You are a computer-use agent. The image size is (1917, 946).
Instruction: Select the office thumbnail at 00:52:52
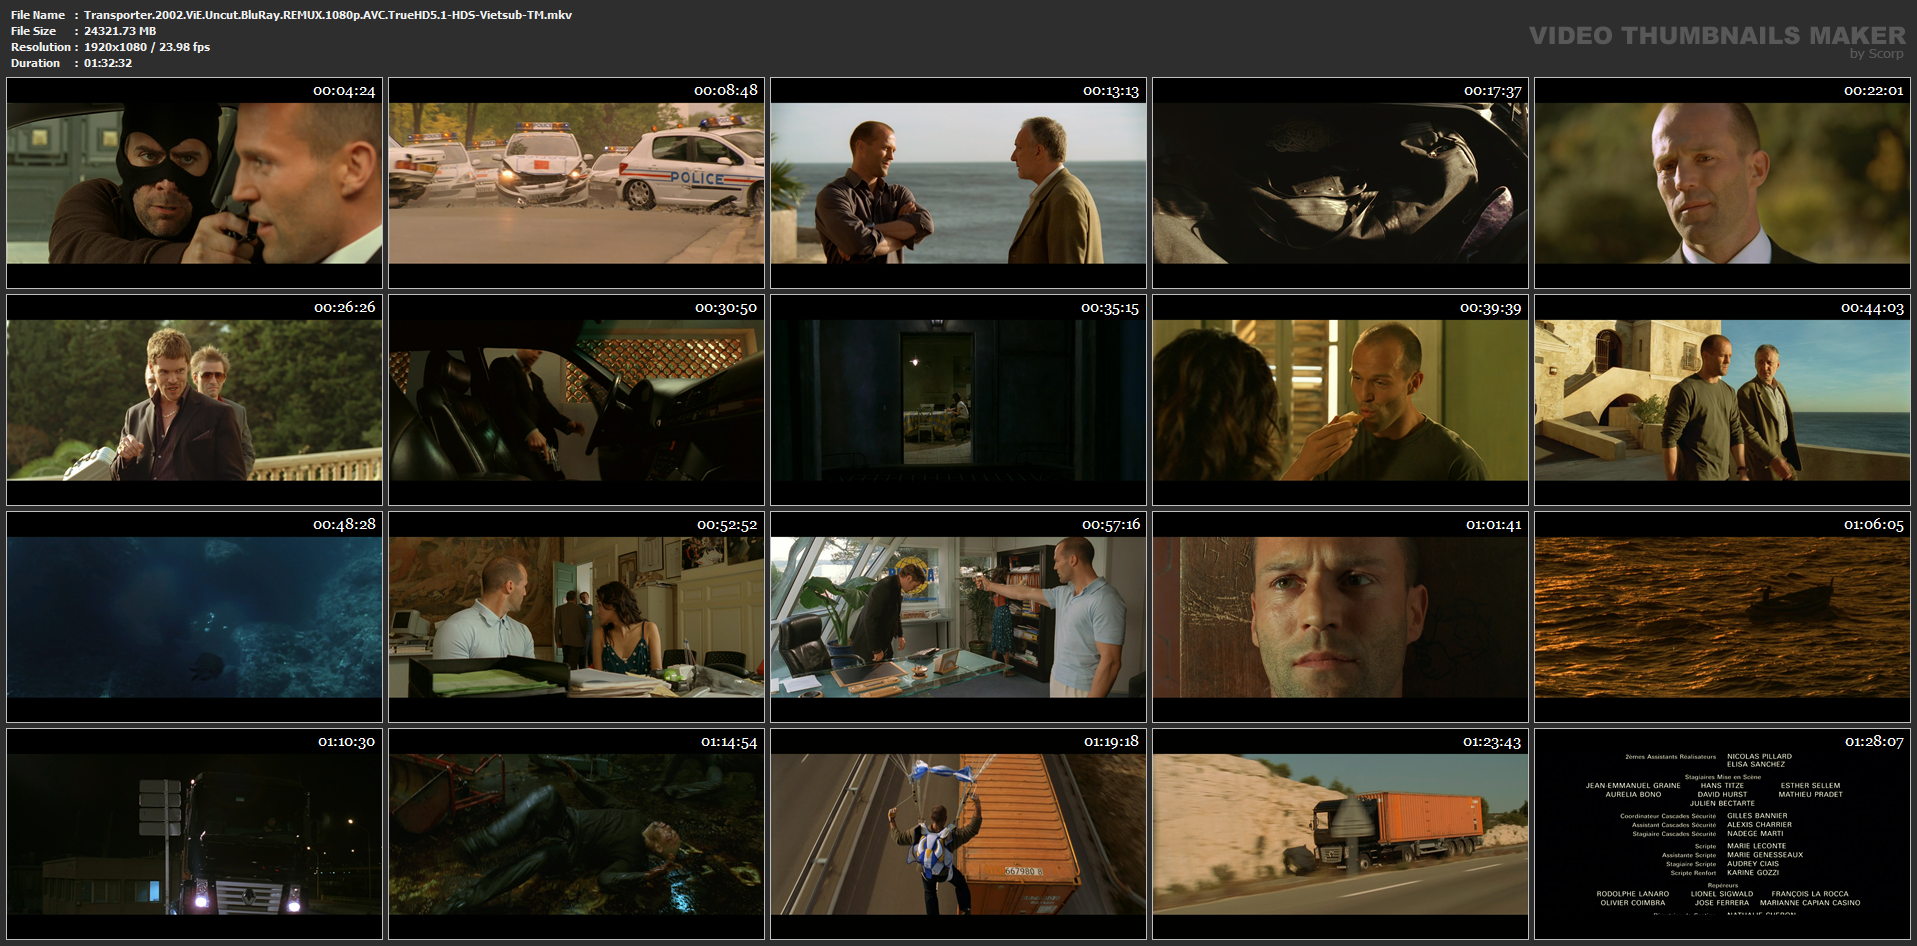click(x=576, y=617)
